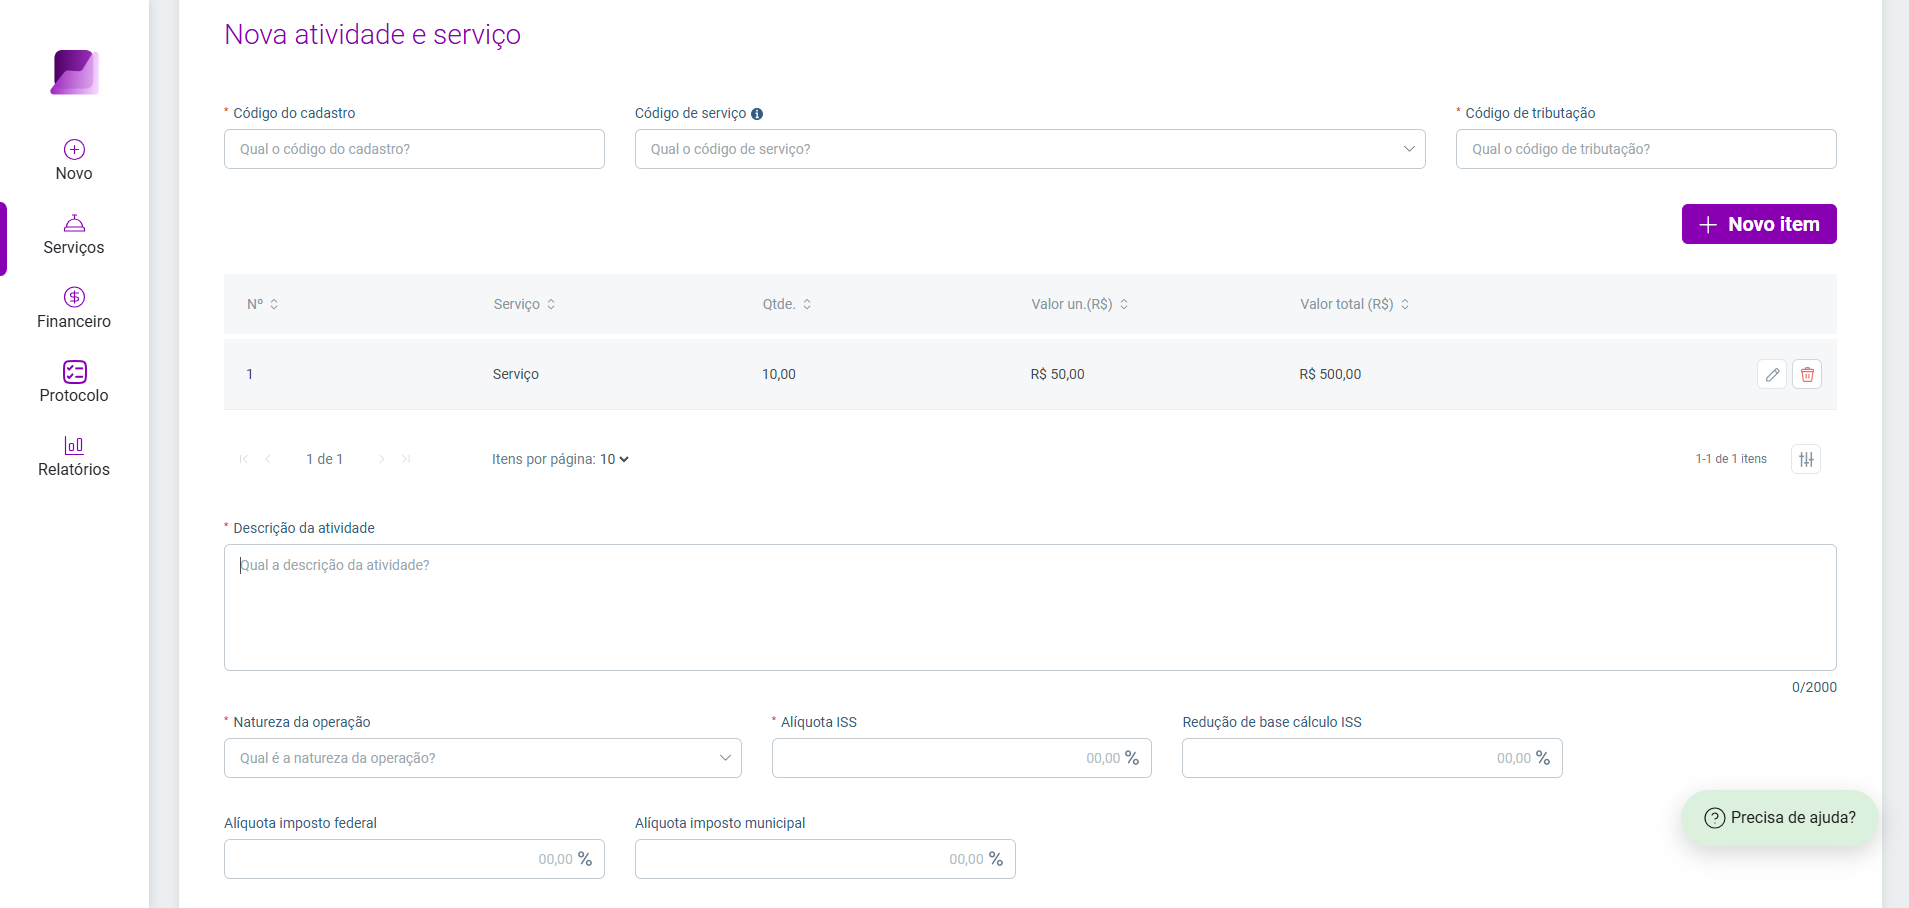Change Itens por página value
Screen dimensions: 1909x908
[614, 459]
